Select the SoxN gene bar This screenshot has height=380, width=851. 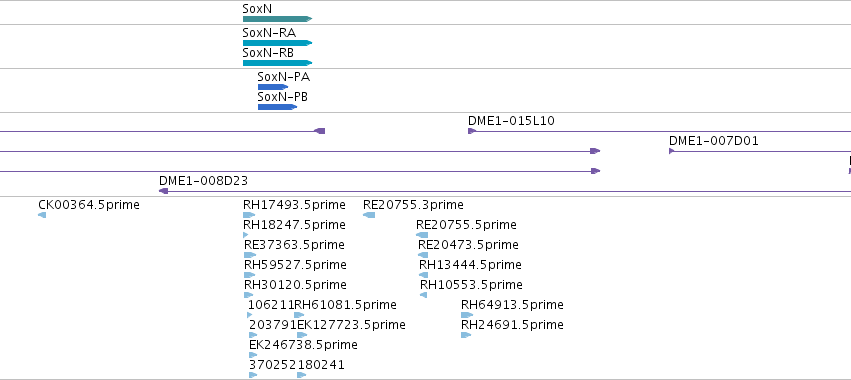pos(277,19)
